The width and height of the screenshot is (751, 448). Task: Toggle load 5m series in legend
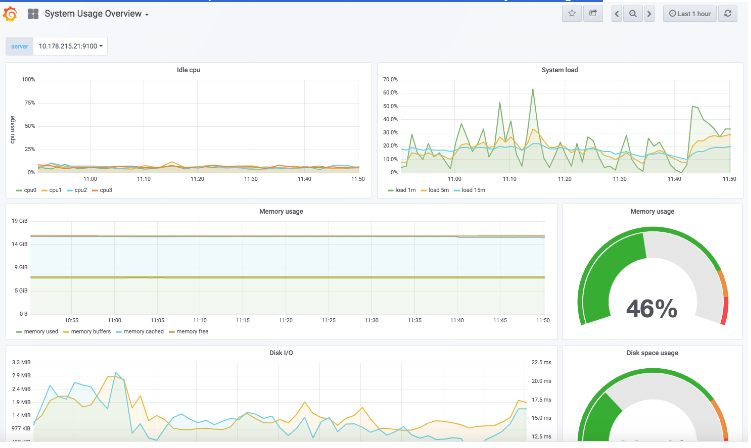coord(434,190)
